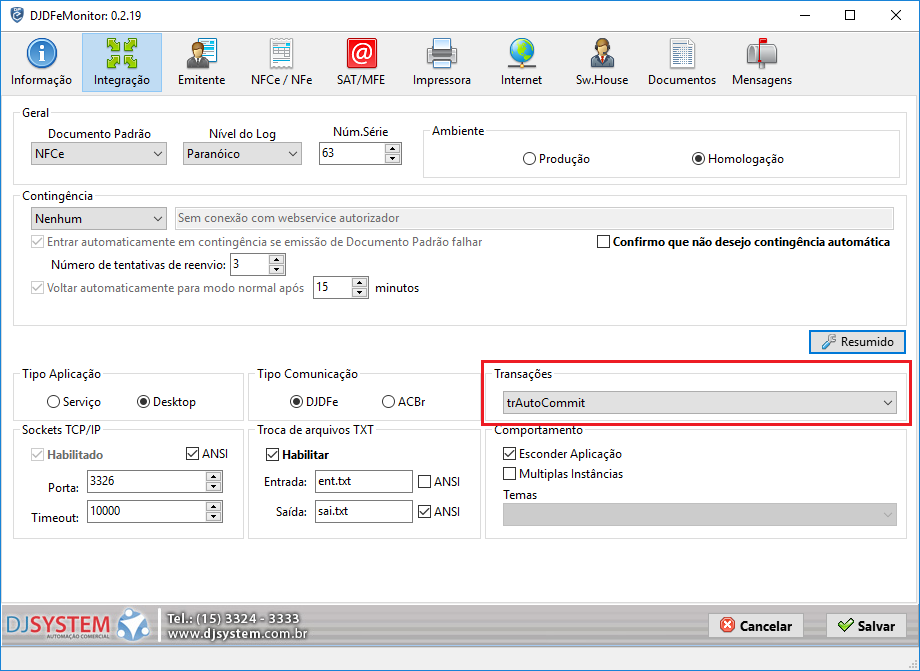Click the Cancelar button
This screenshot has height=671, width=920.
point(756,626)
